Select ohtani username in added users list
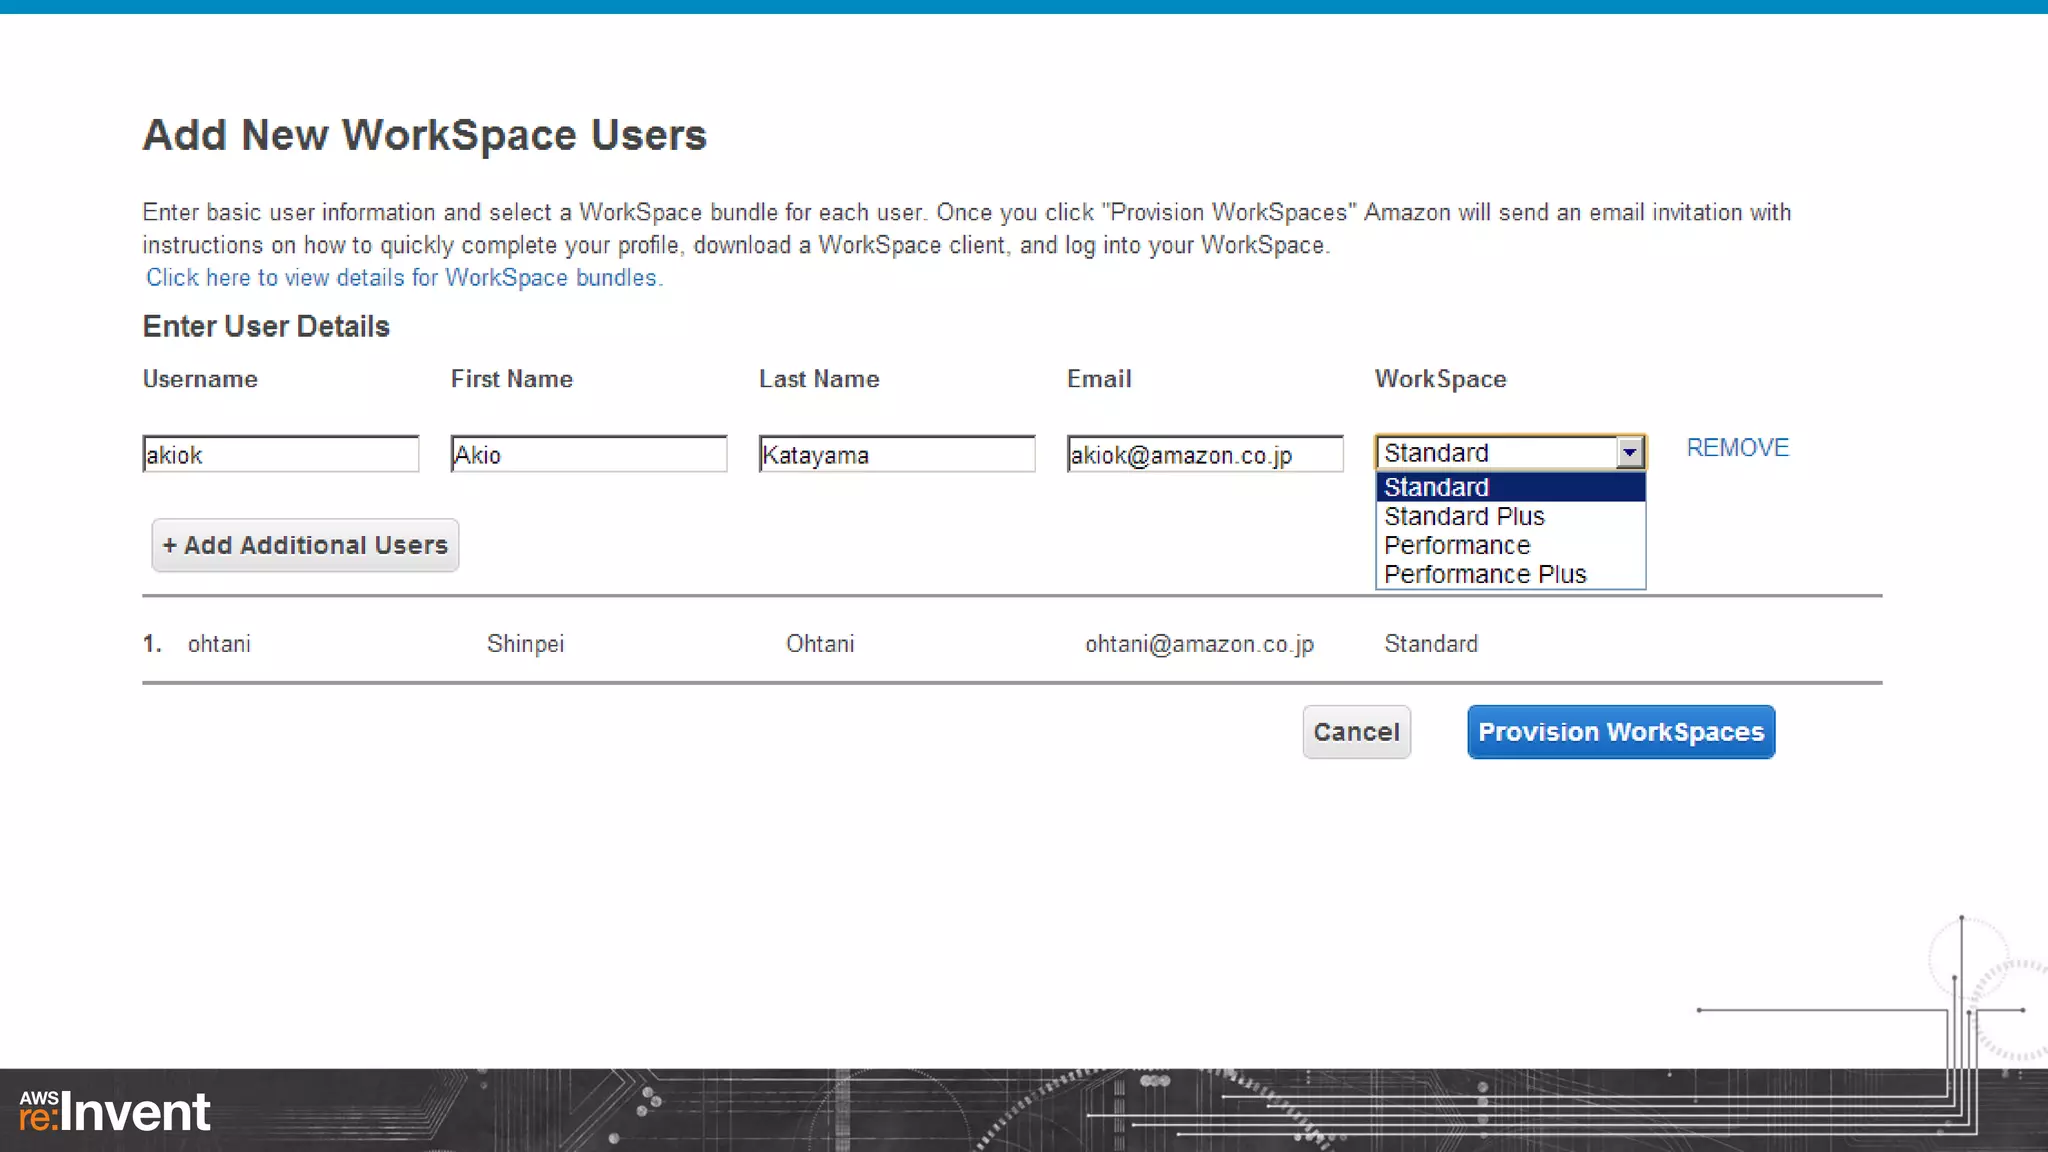 pyautogui.click(x=219, y=644)
